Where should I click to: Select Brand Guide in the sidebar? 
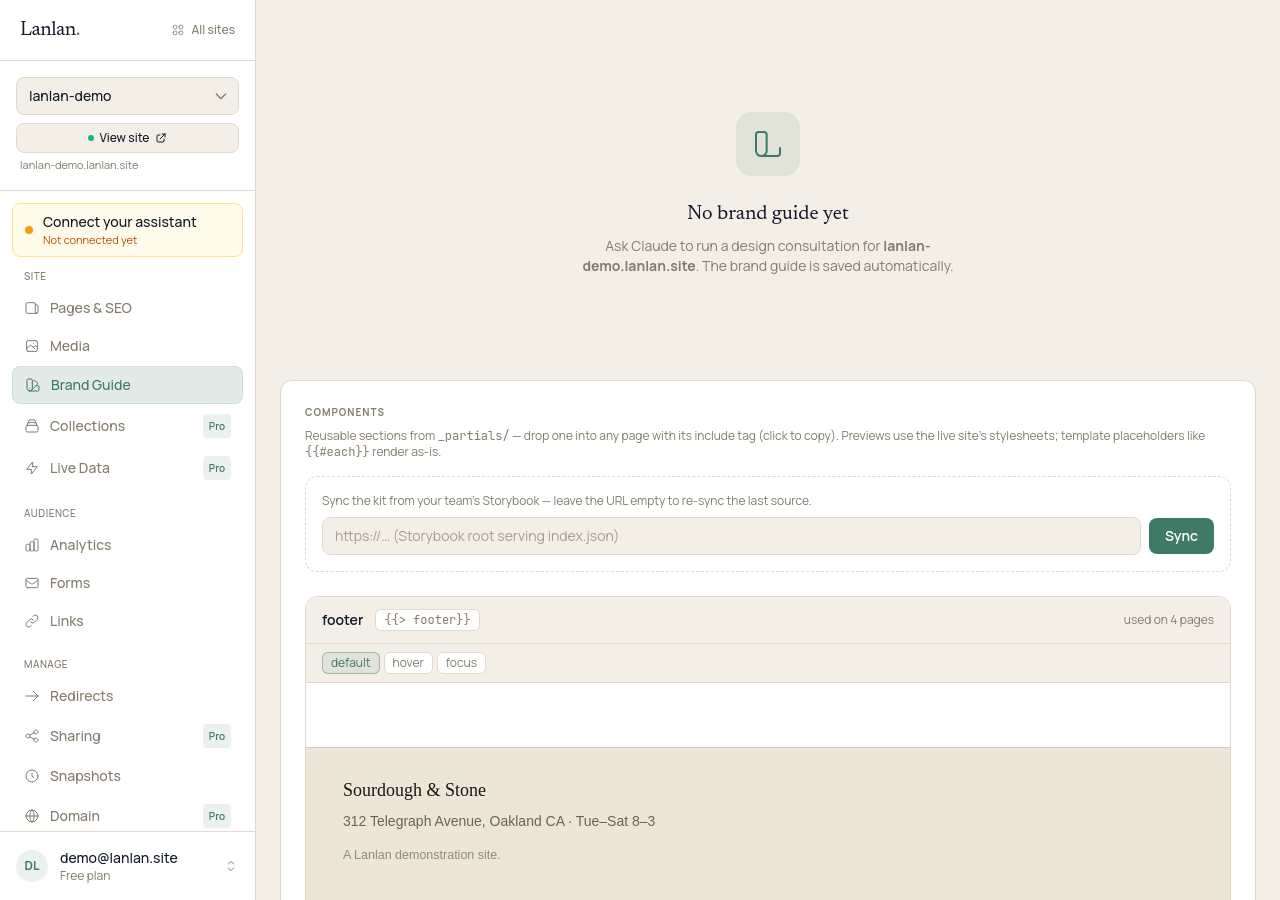click(127, 385)
